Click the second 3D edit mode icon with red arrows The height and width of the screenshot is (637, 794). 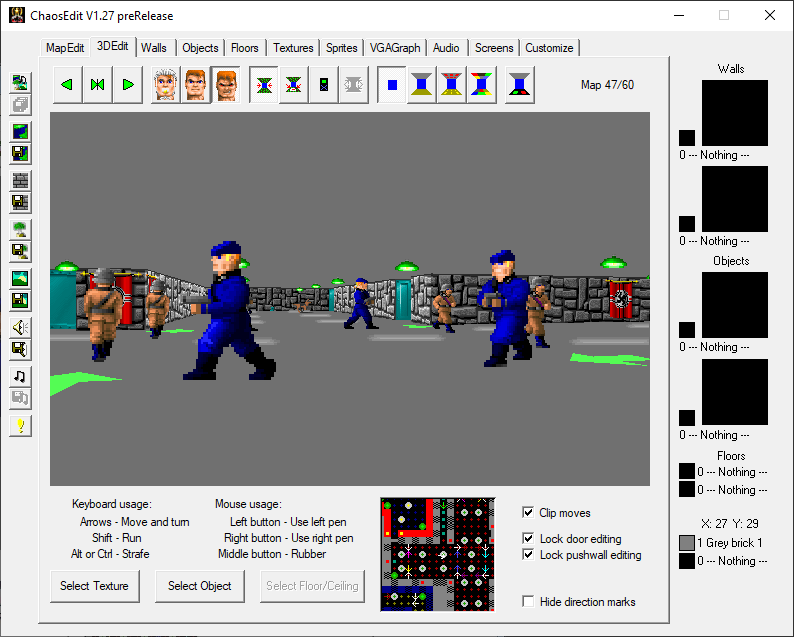tap(294, 85)
